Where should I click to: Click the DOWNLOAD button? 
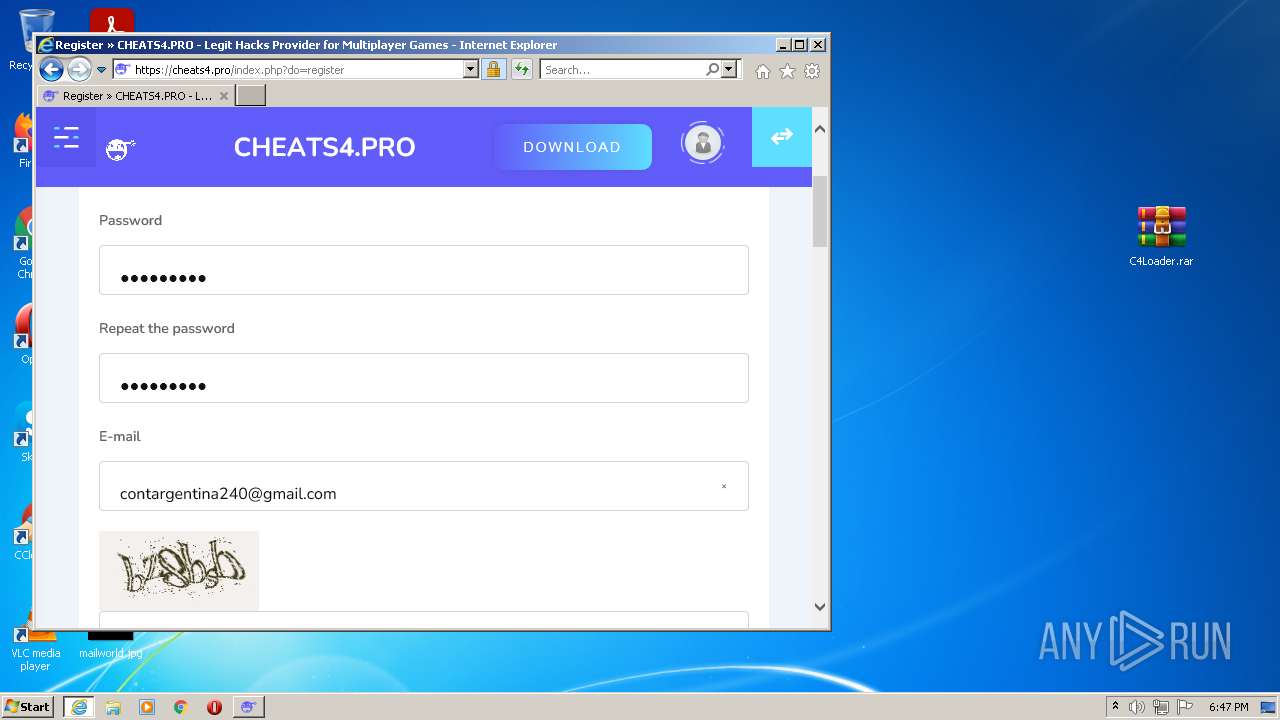click(x=572, y=147)
